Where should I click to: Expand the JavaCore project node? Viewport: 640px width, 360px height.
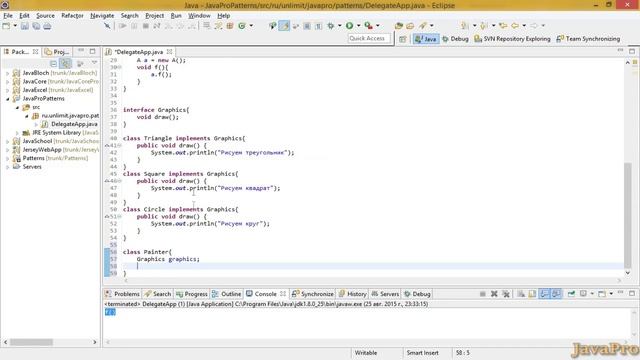[x=7, y=82]
